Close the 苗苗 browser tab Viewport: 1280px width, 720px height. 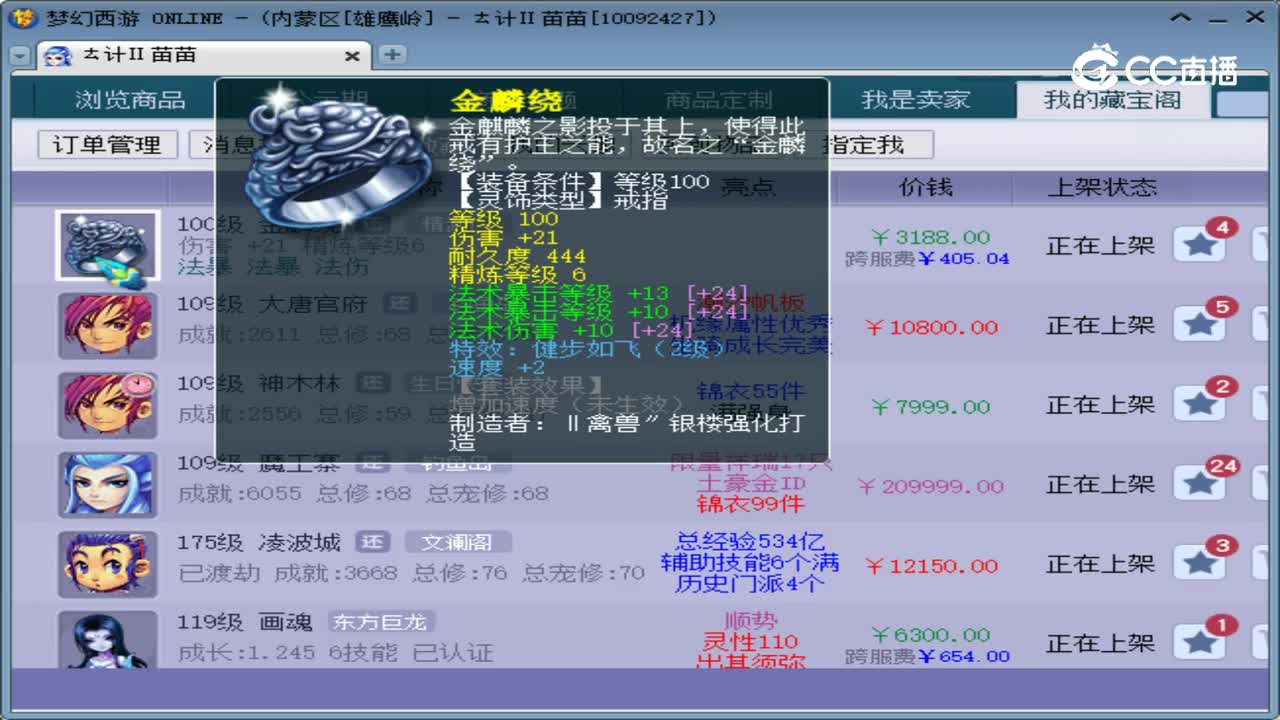(352, 56)
